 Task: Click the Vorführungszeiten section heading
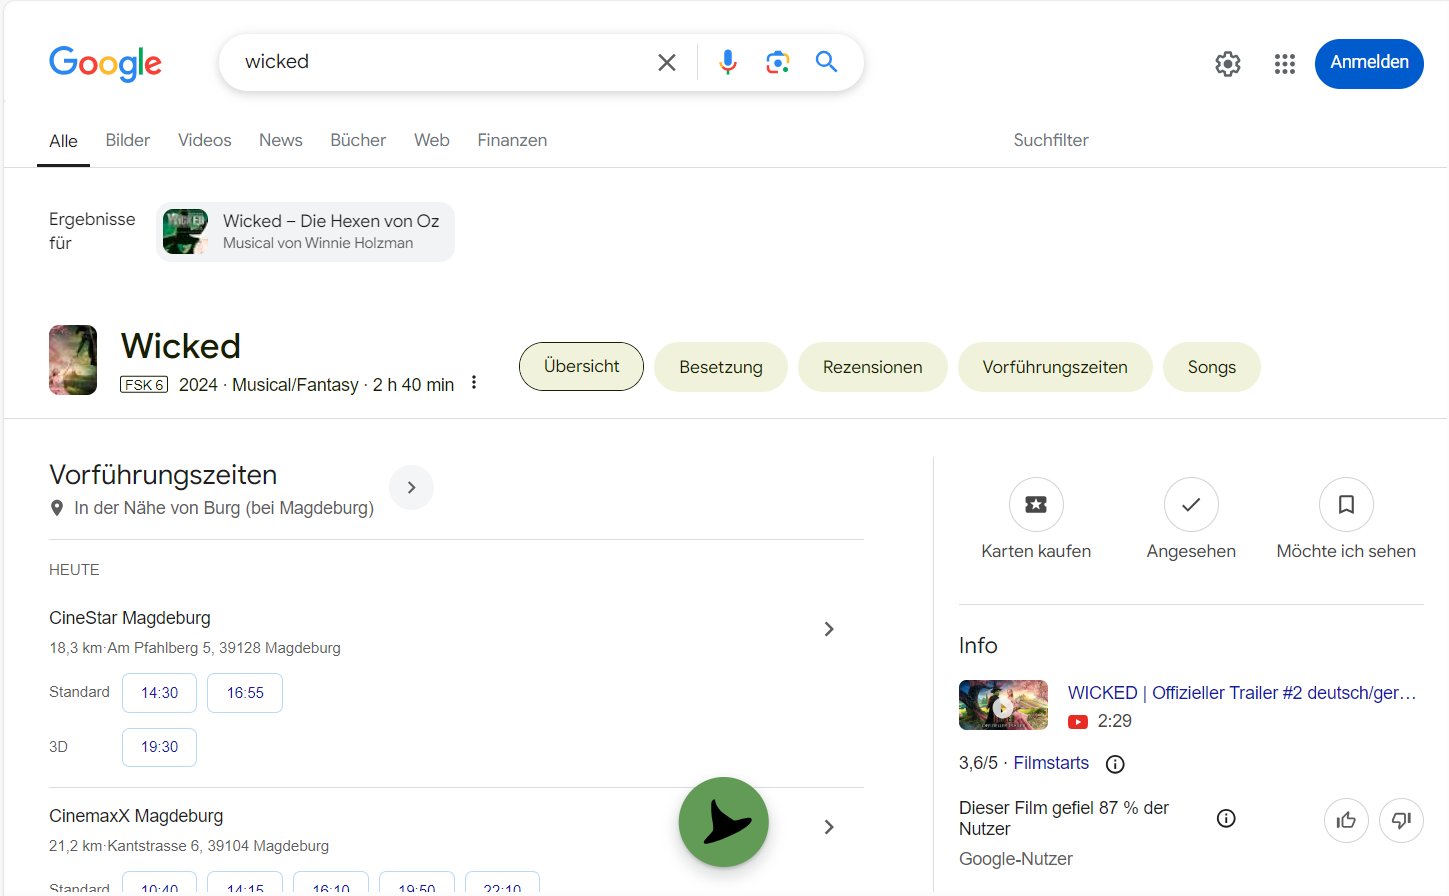click(163, 475)
